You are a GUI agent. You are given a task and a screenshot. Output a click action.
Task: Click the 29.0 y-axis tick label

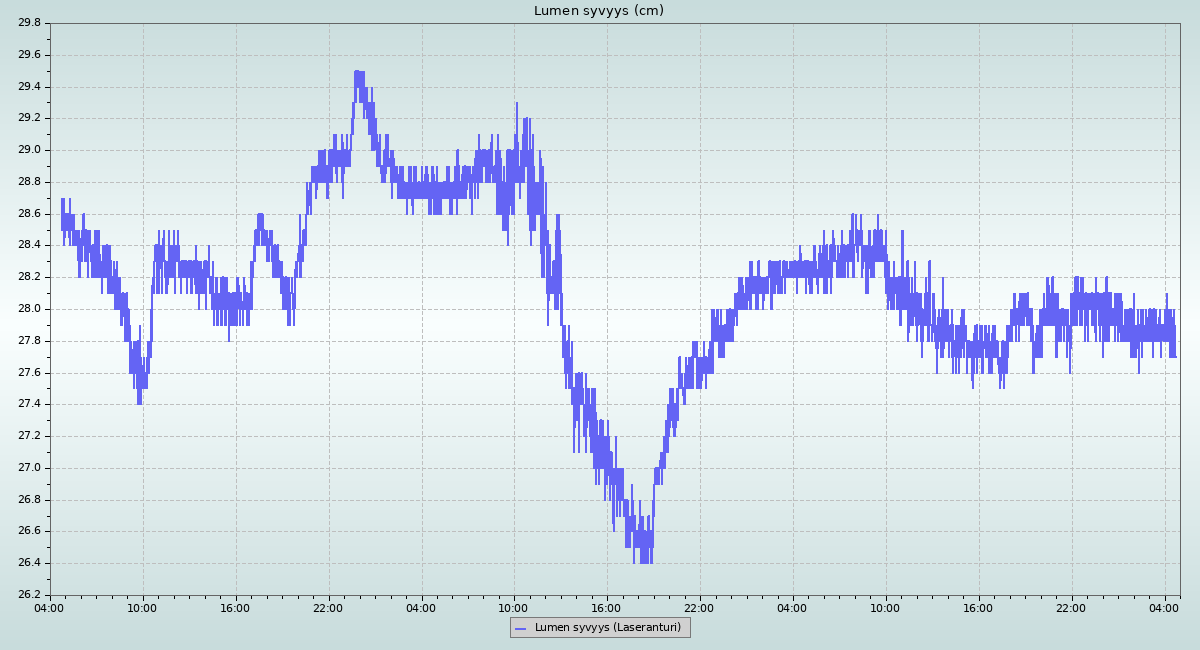[x=29, y=150]
